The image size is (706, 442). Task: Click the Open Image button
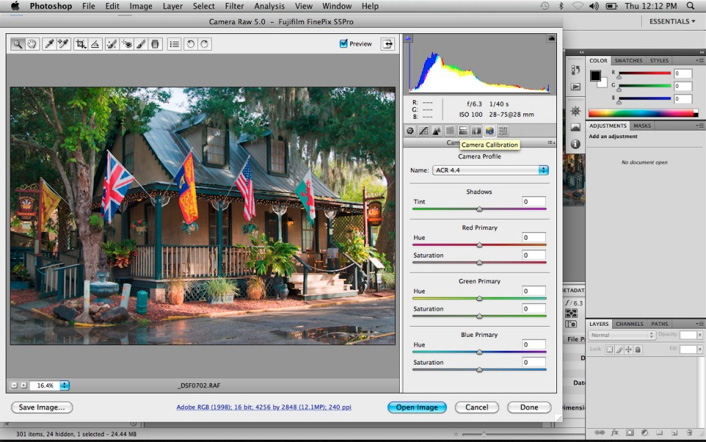click(x=416, y=407)
